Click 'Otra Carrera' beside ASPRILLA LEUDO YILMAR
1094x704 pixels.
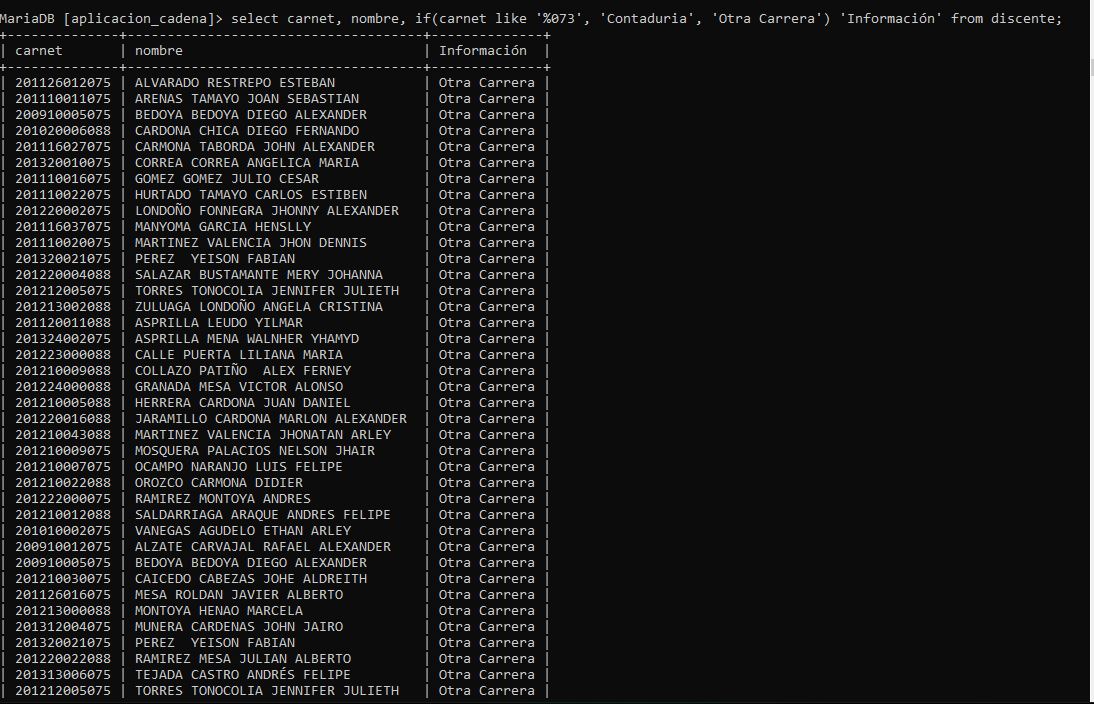tap(487, 323)
